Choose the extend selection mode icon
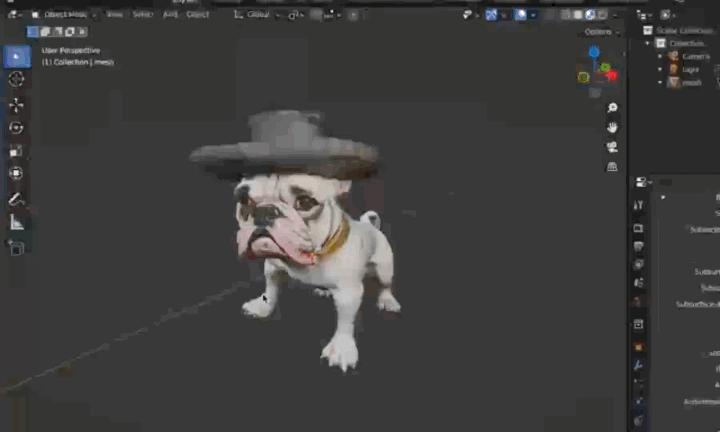This screenshot has width=720, height=432. click(x=45, y=32)
